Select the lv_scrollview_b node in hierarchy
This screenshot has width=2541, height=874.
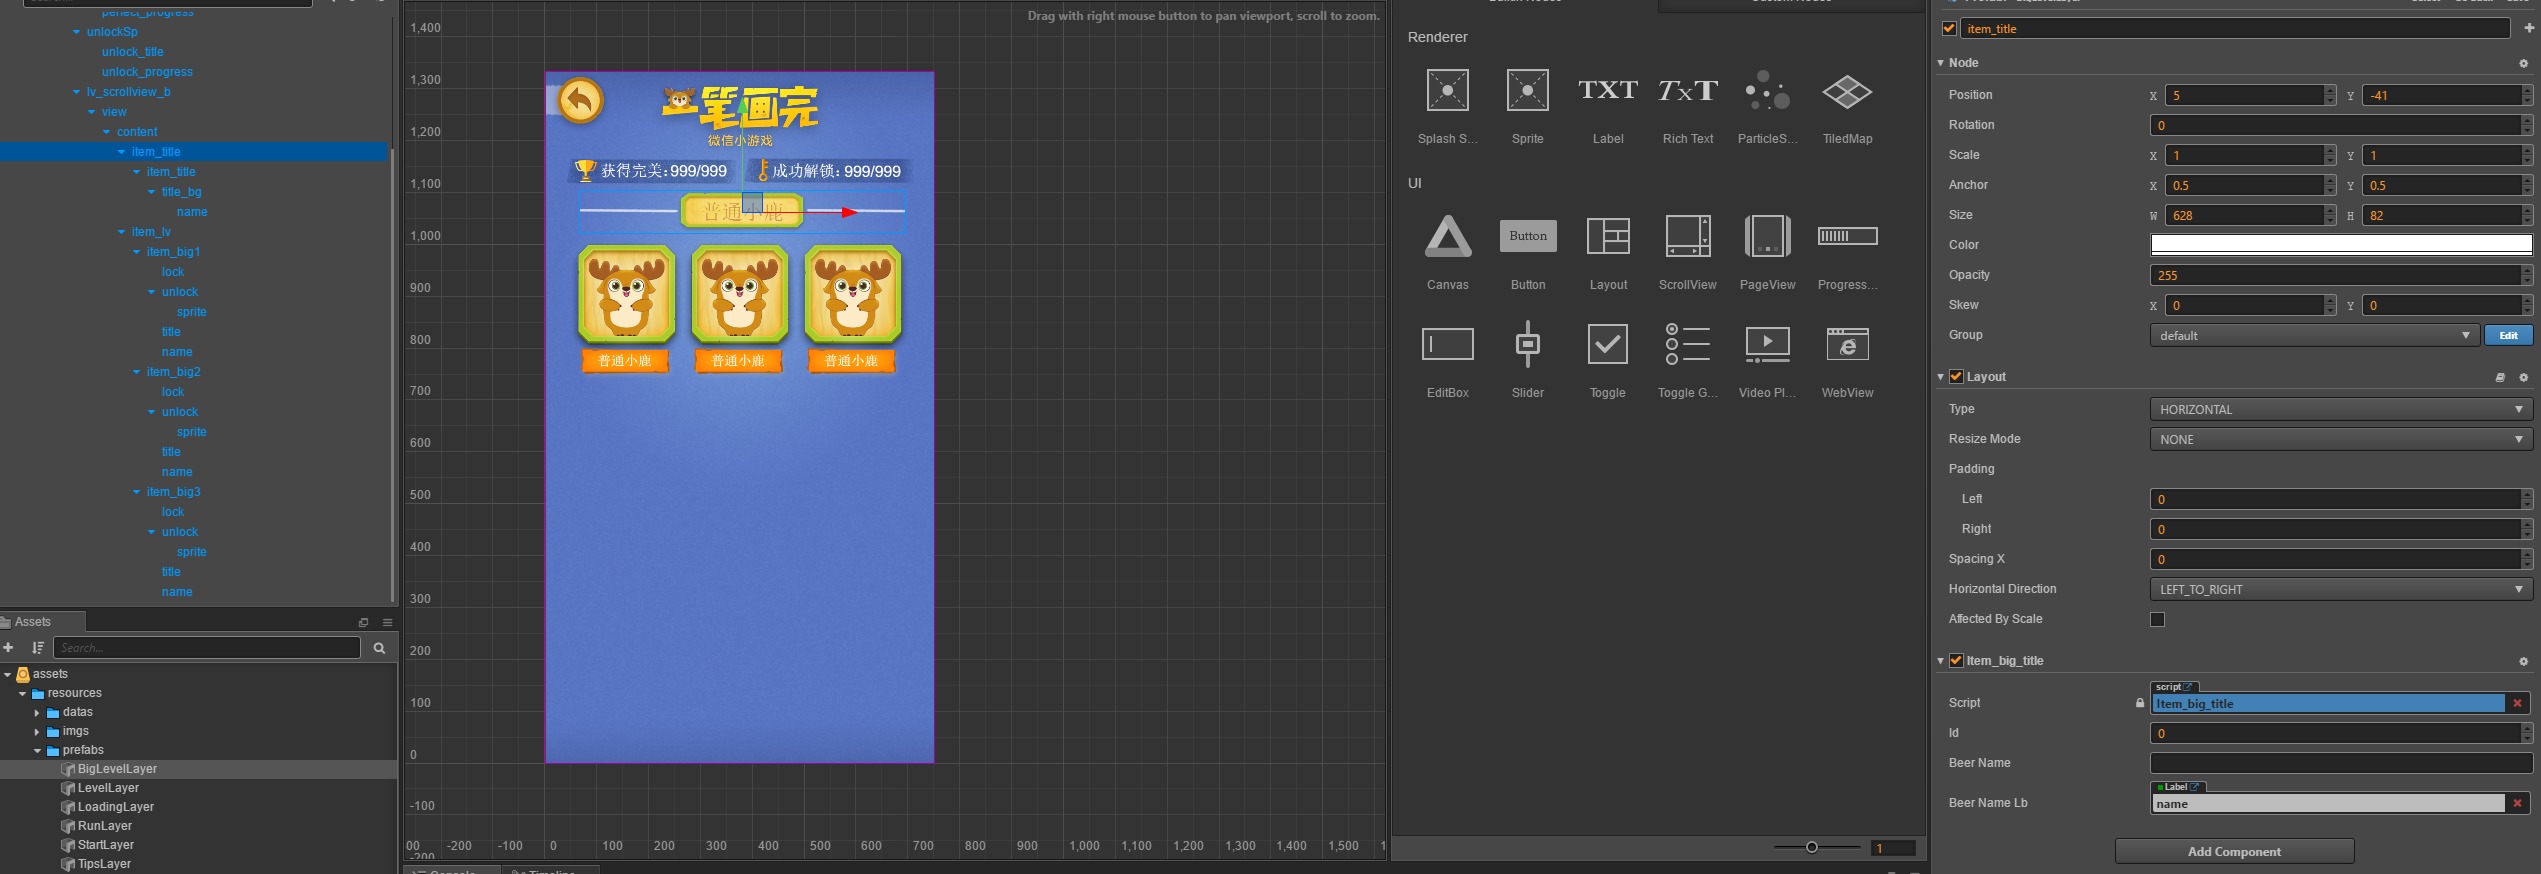click(128, 92)
